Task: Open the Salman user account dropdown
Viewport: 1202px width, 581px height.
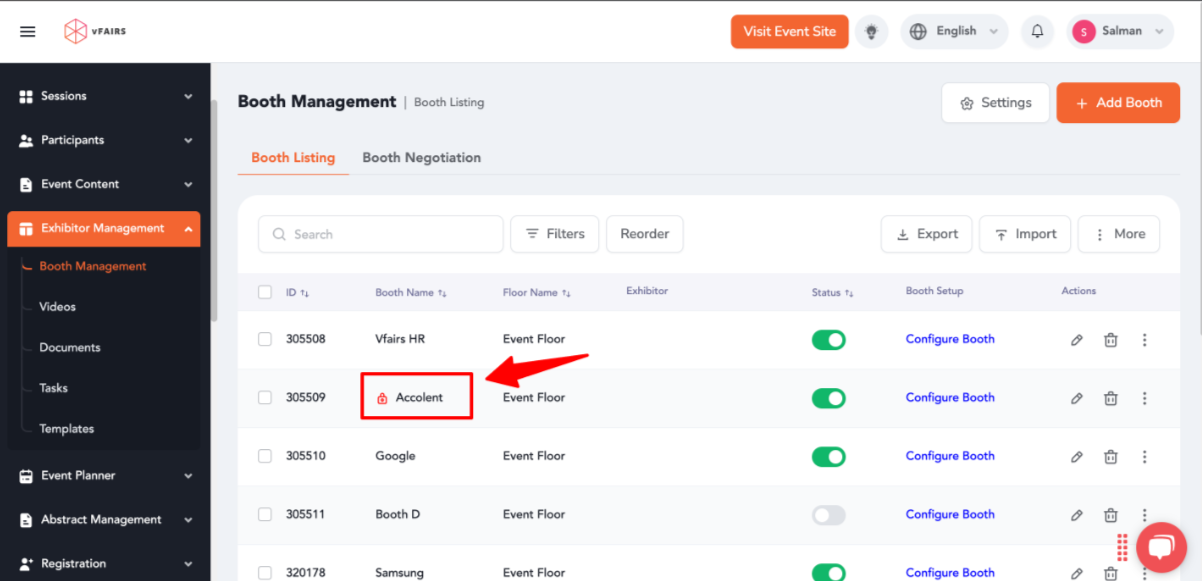Action: 1120,31
